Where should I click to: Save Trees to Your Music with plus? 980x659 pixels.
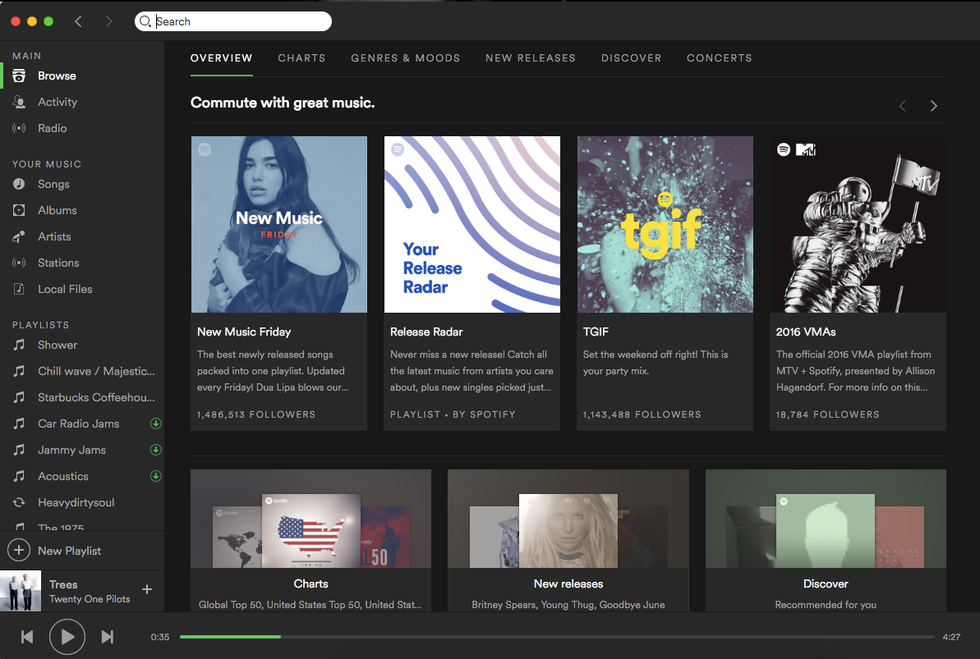click(147, 590)
